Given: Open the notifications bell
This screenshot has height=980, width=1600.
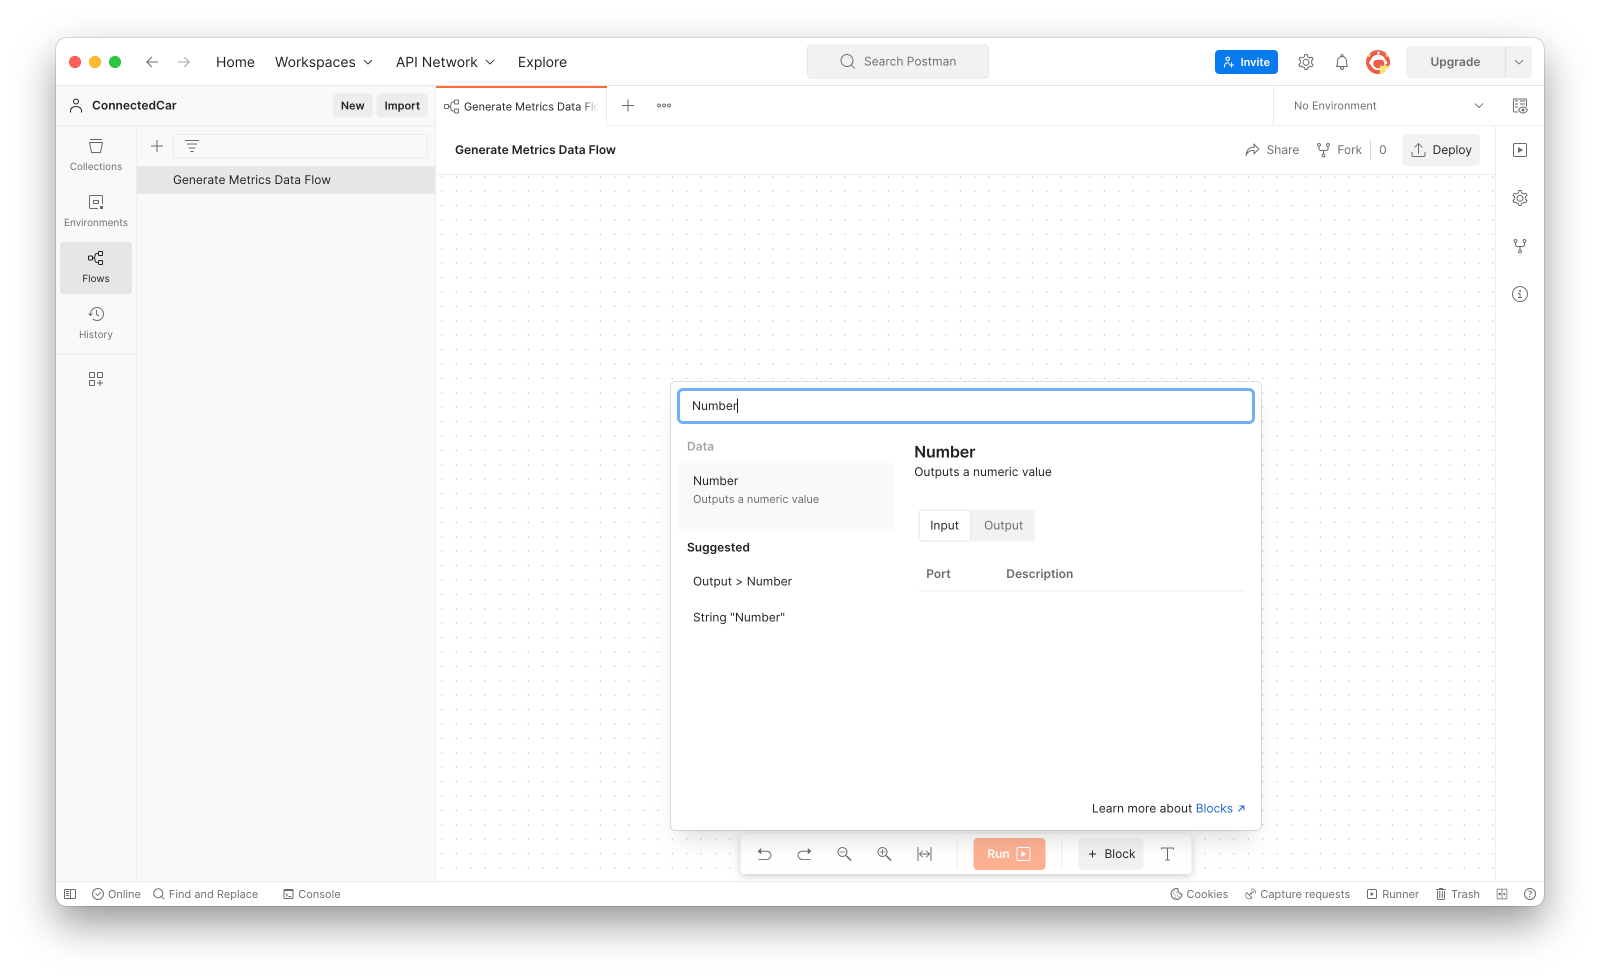Looking at the screenshot, I should 1342,62.
